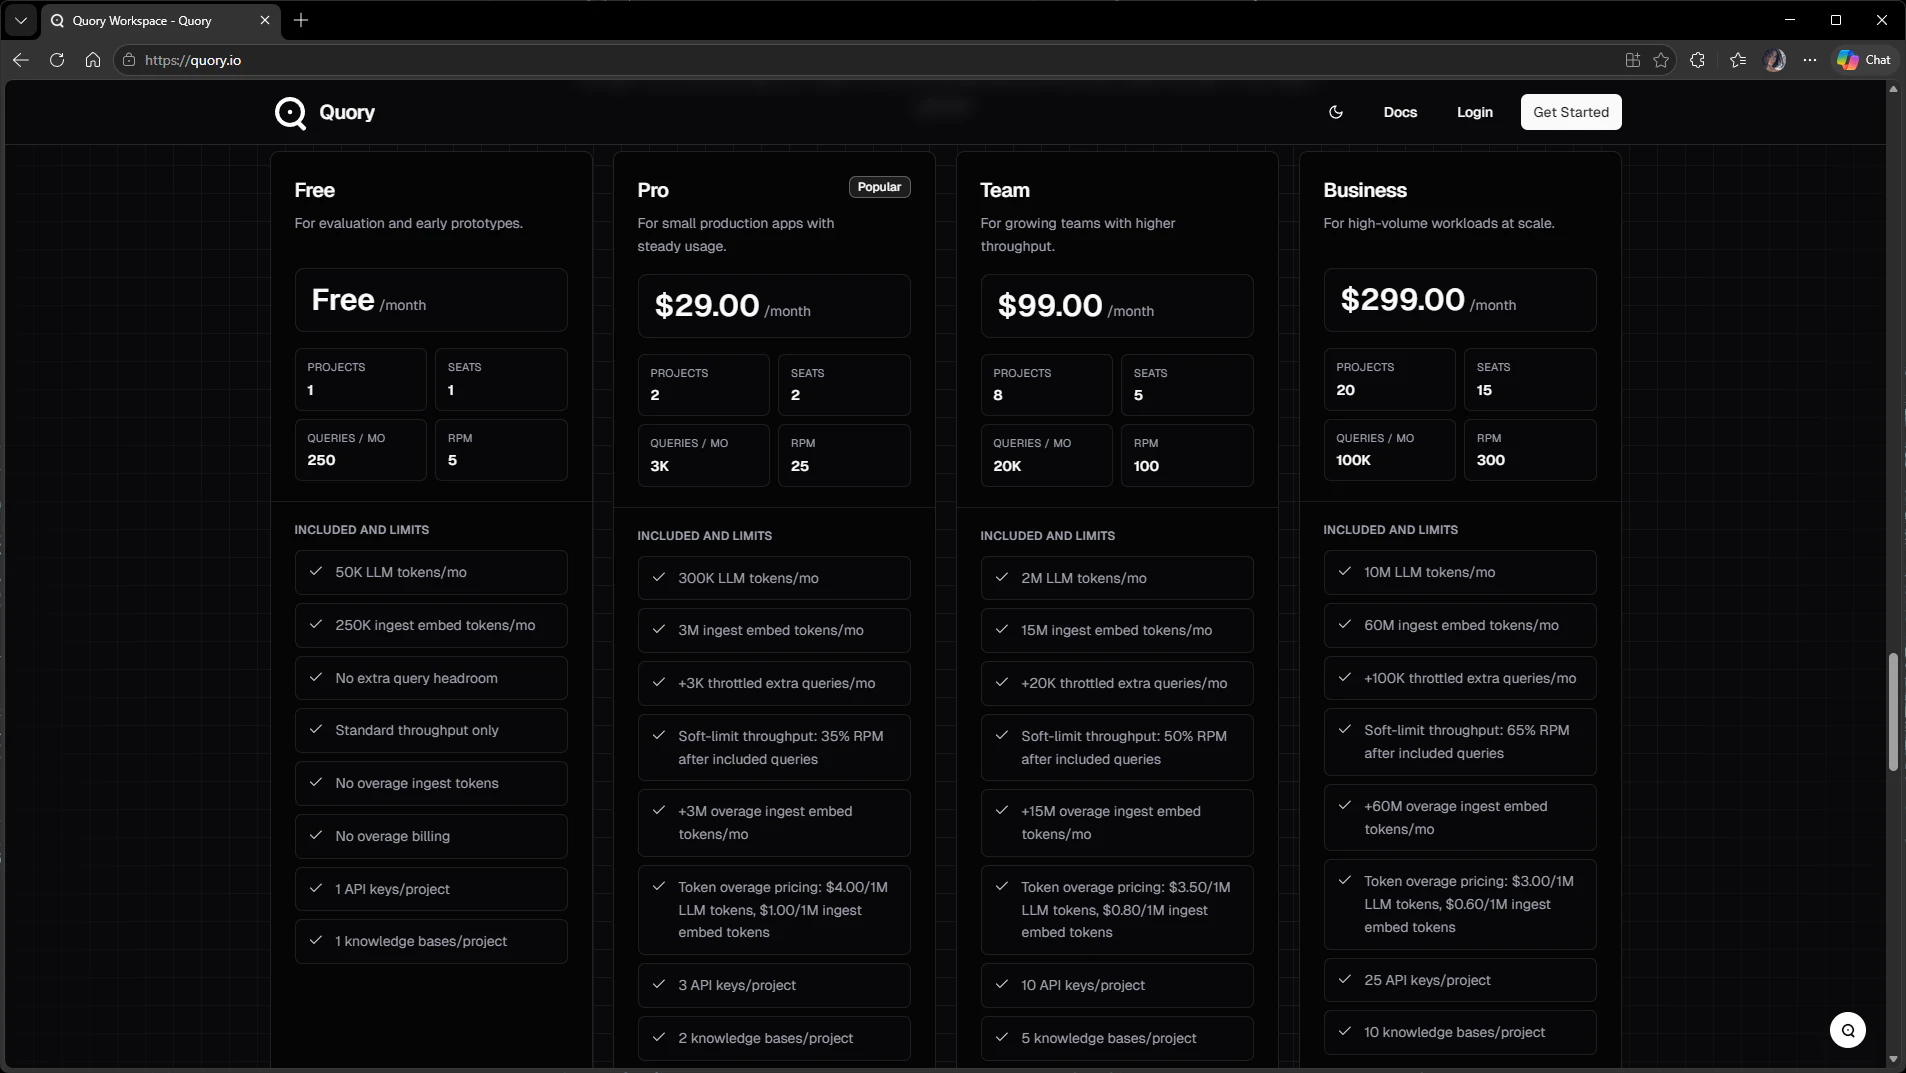The width and height of the screenshot is (1906, 1073).
Task: Click checkmark beside 2M LLM tokens/mo
Action: point(1002,577)
